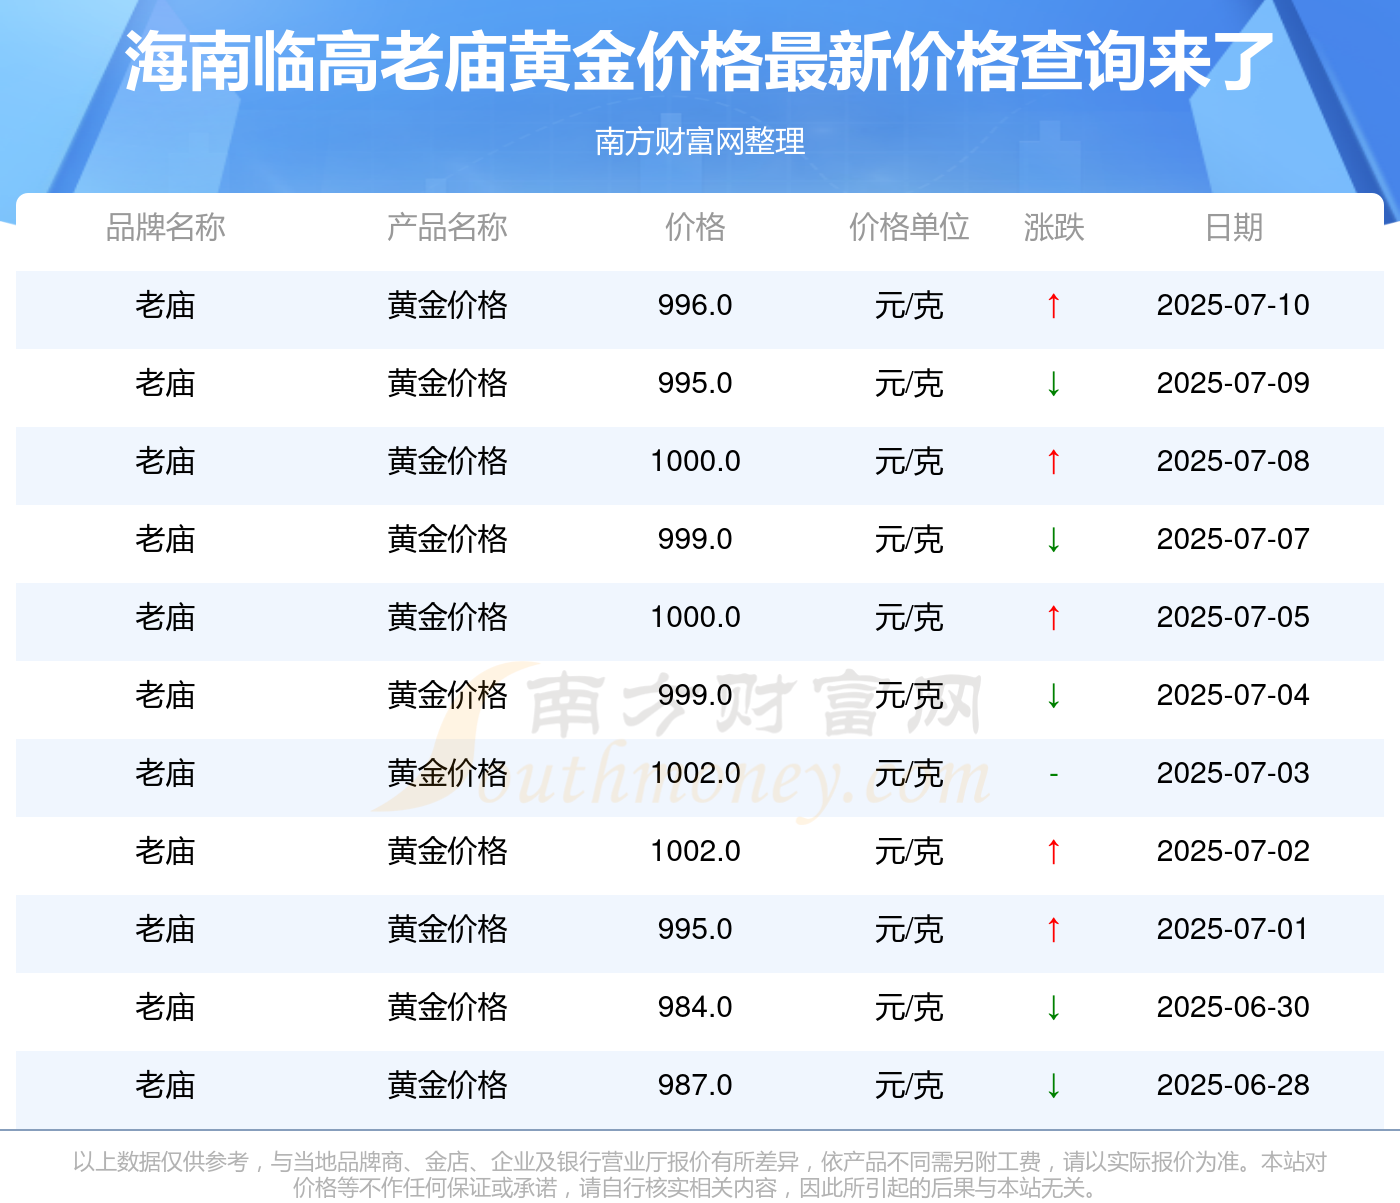The width and height of the screenshot is (1400, 1203).
Task: Click the red up arrow for 2025-07-05
Action: coord(1053,617)
